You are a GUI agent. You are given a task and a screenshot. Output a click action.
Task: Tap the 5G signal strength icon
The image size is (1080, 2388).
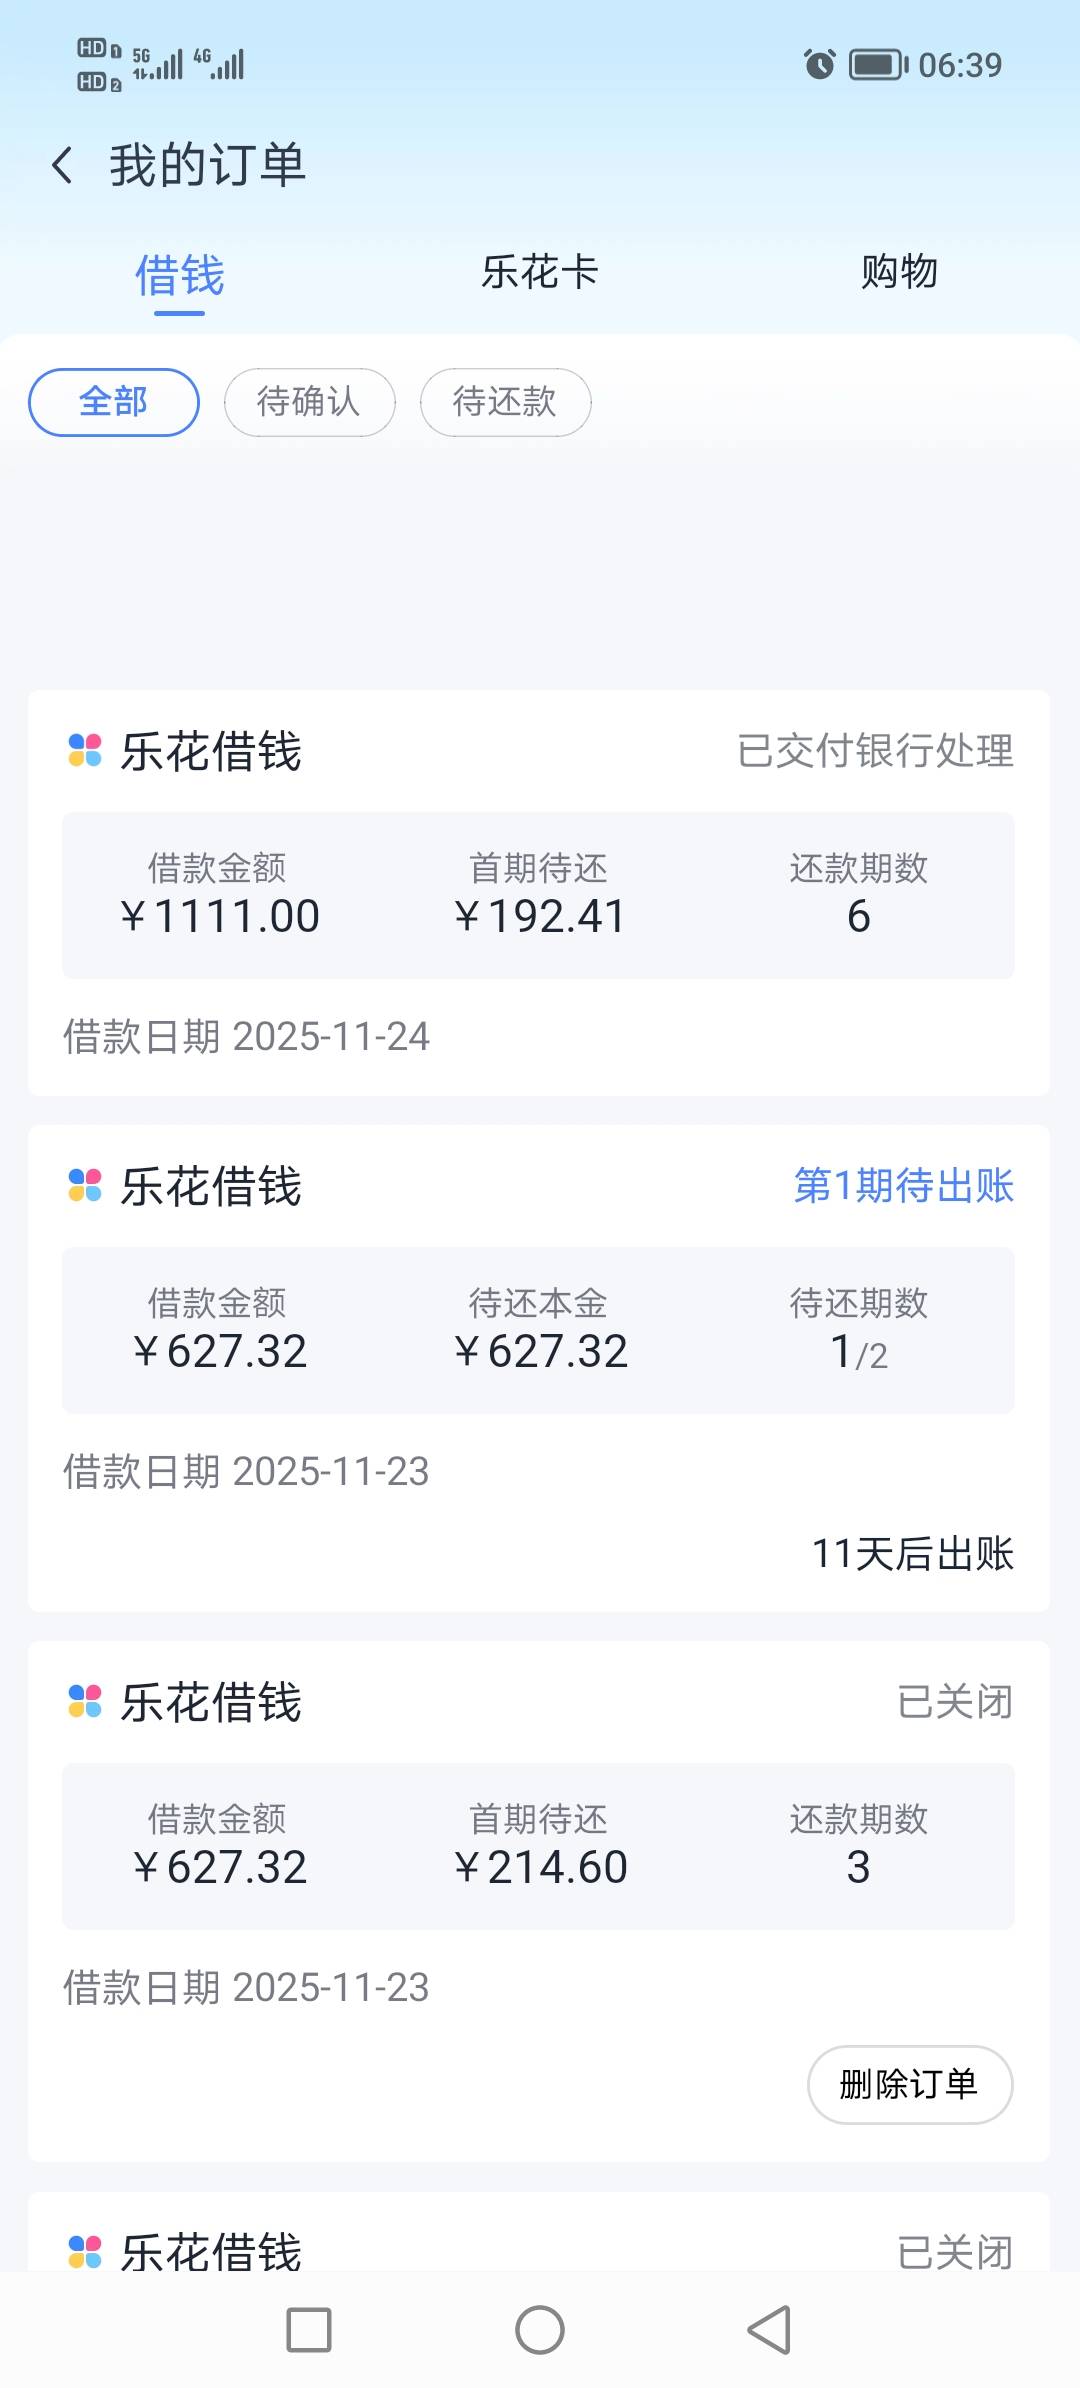pos(158,64)
